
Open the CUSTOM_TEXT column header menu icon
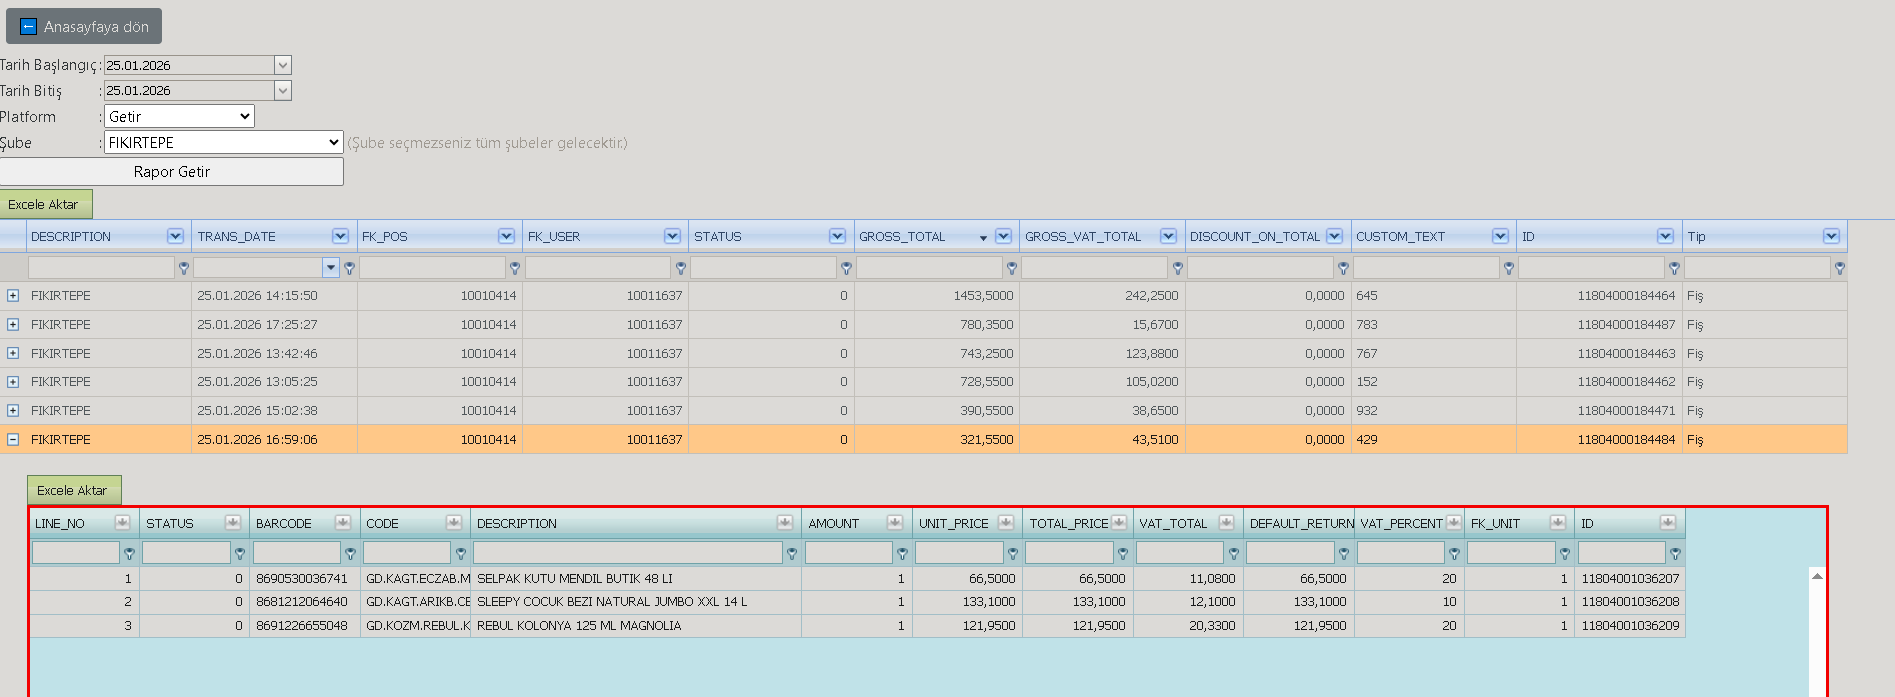(x=1500, y=236)
